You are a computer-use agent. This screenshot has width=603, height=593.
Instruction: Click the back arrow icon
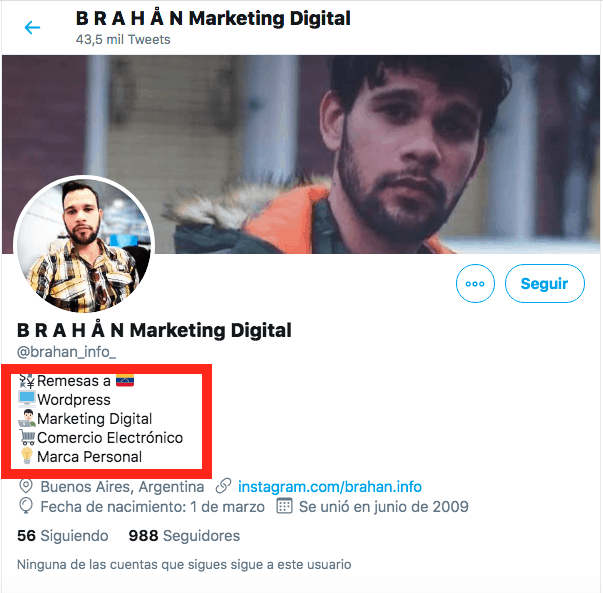click(32, 27)
